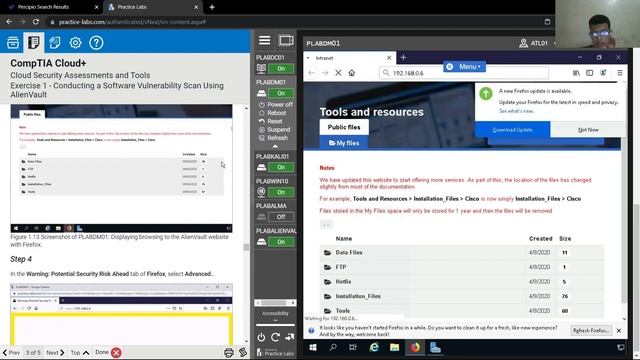Screen dimensions: 640x360
Task: Open Firefox account icon
Action: click(x=603, y=73)
